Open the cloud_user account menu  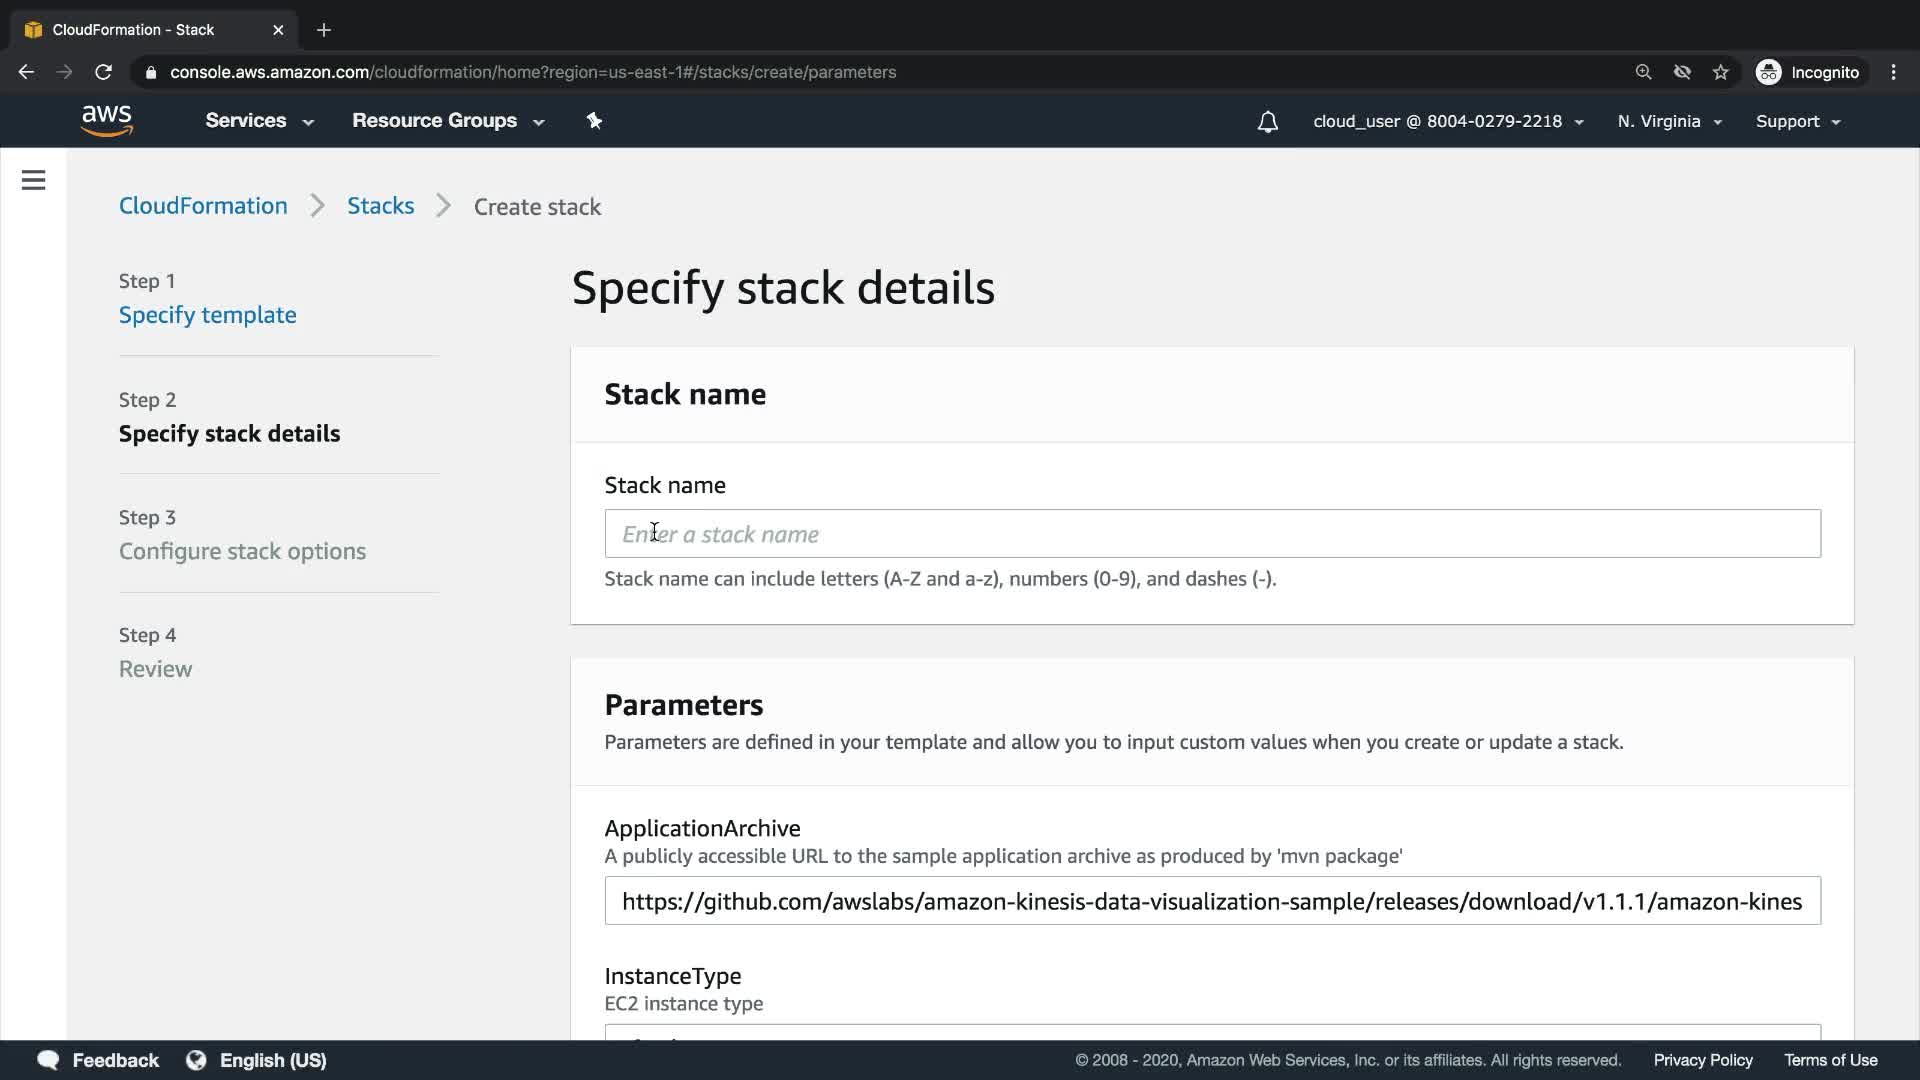(x=1447, y=121)
